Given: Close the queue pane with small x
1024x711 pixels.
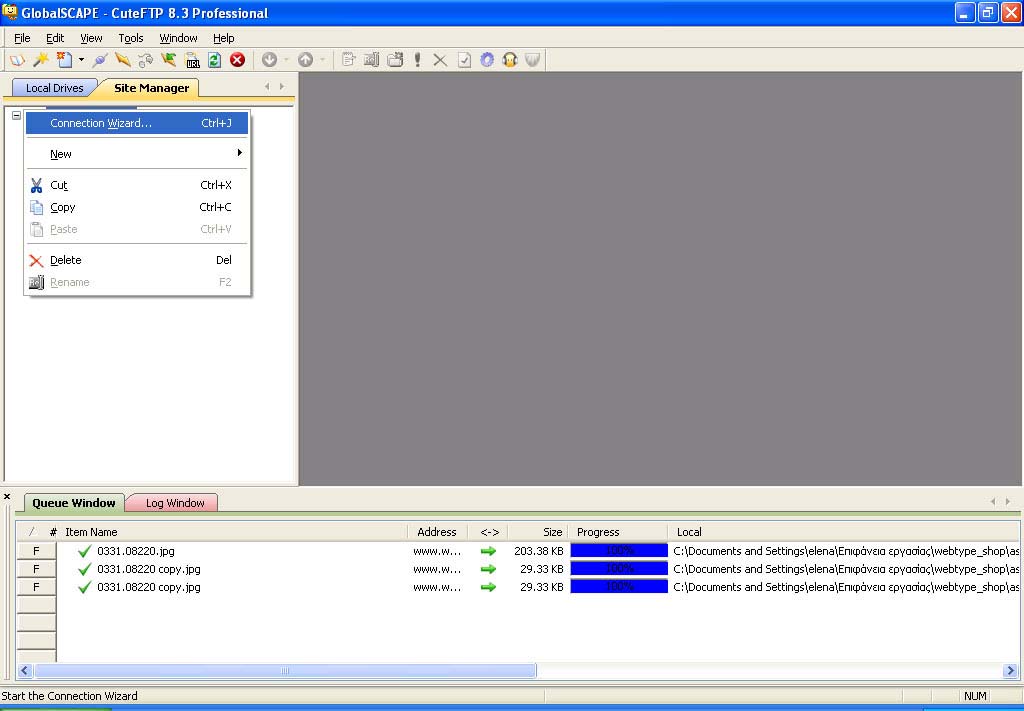Looking at the screenshot, I should tap(7, 497).
